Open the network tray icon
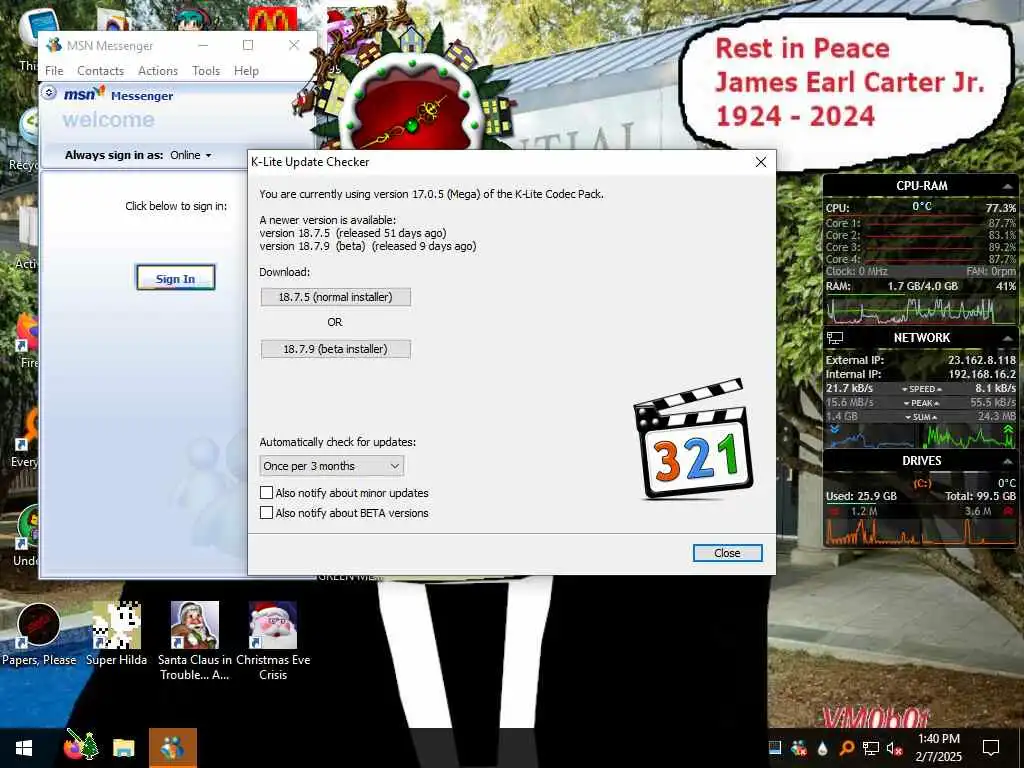The image size is (1024, 768). coord(871,748)
